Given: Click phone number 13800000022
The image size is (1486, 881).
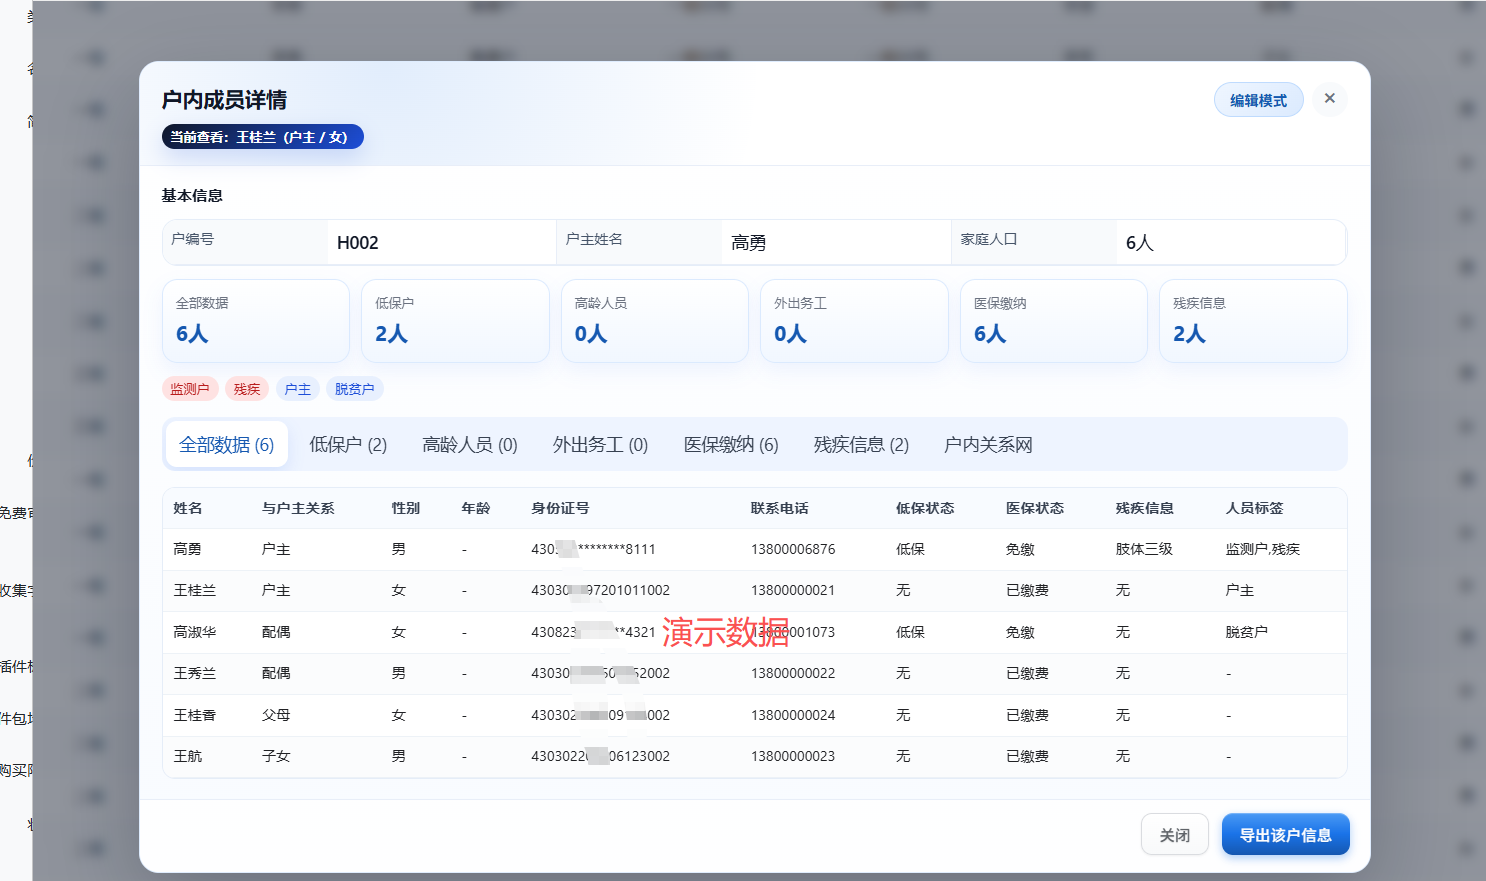Looking at the screenshot, I should pos(793,673).
